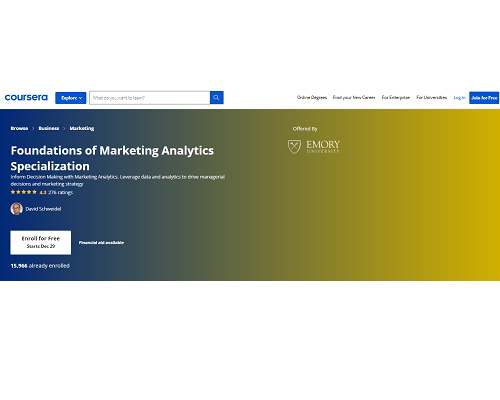Click the magnifier search button
Image resolution: width=500 pixels, height=400 pixels.
point(217,98)
